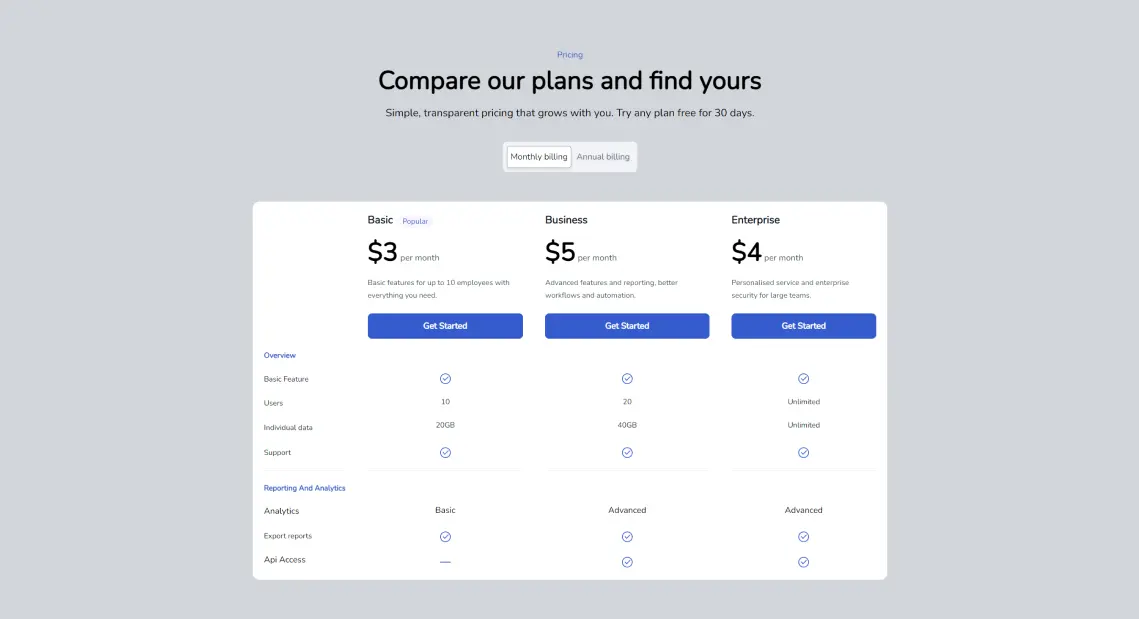Screen dimensions: 1139x619
Task: Click Api Access checkmark in Enterprise column
Action: (x=803, y=562)
